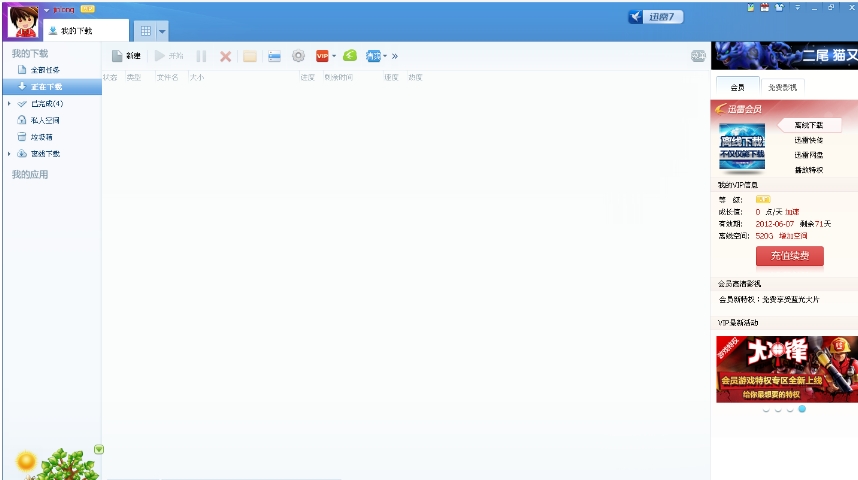Click the gold level badge in VIP info
858x480 pixels.
tap(763, 199)
